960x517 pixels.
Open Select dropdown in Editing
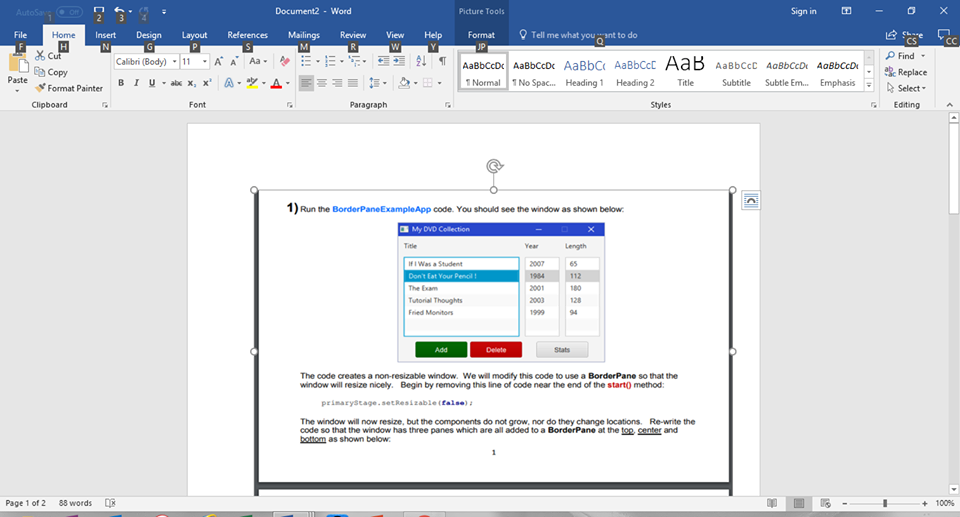[907, 88]
